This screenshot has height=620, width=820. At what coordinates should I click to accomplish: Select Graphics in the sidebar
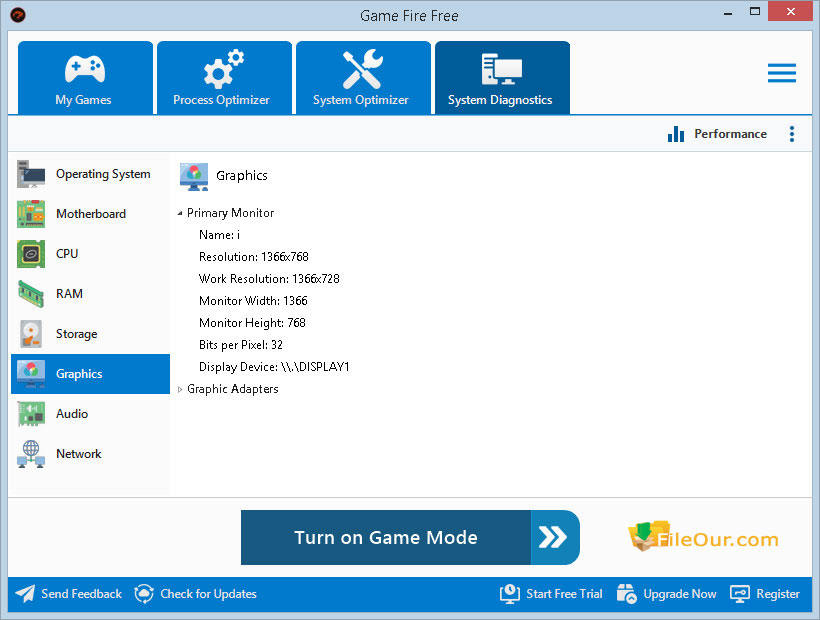coord(90,374)
